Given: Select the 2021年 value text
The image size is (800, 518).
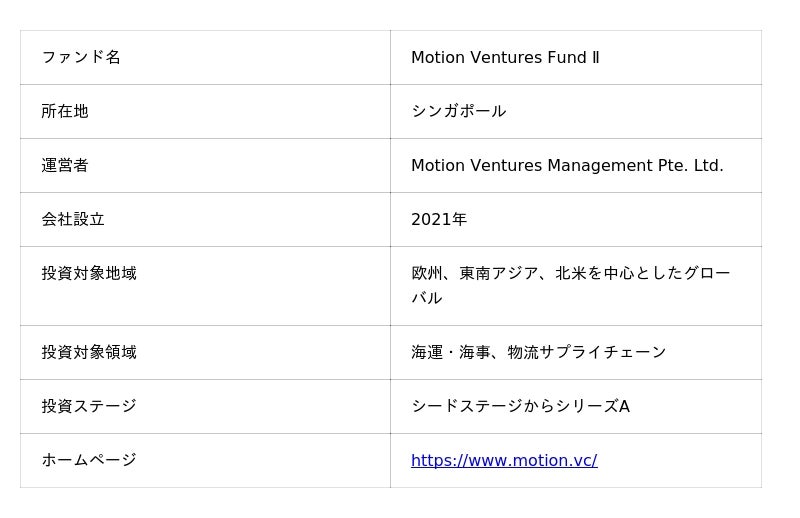Looking at the screenshot, I should (439, 219).
